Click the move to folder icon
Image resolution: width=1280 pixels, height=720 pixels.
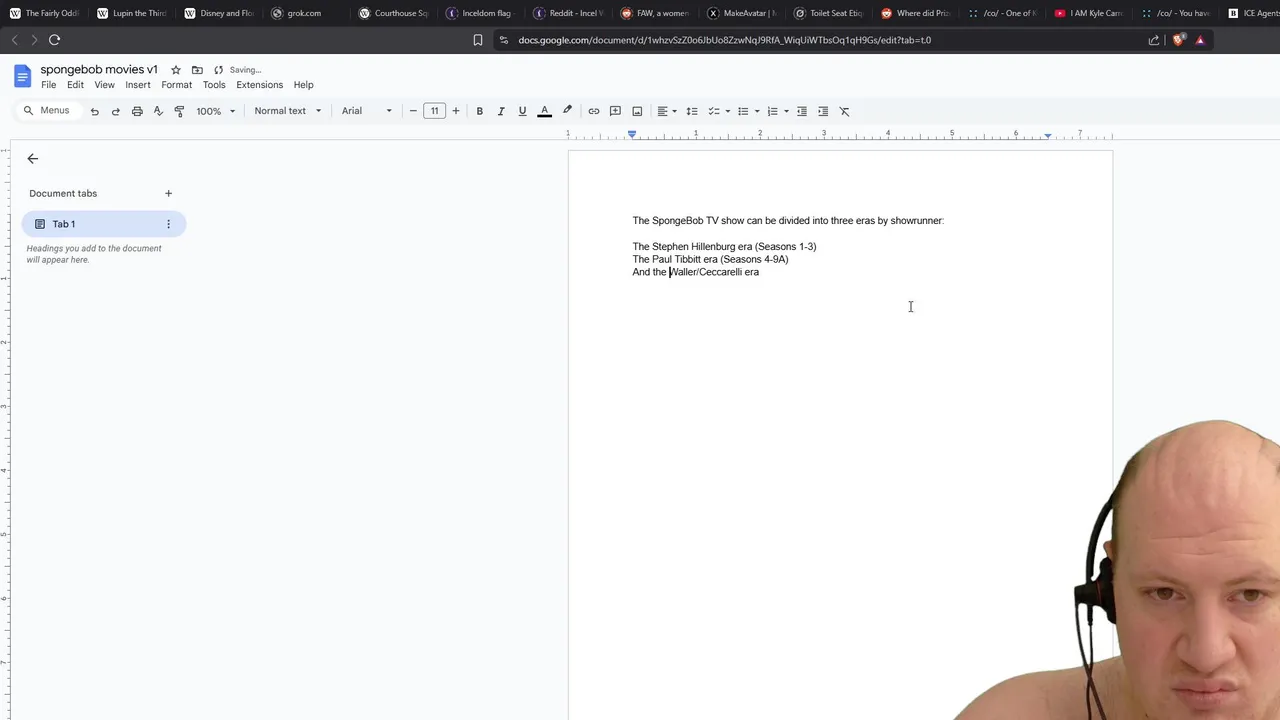point(197,70)
